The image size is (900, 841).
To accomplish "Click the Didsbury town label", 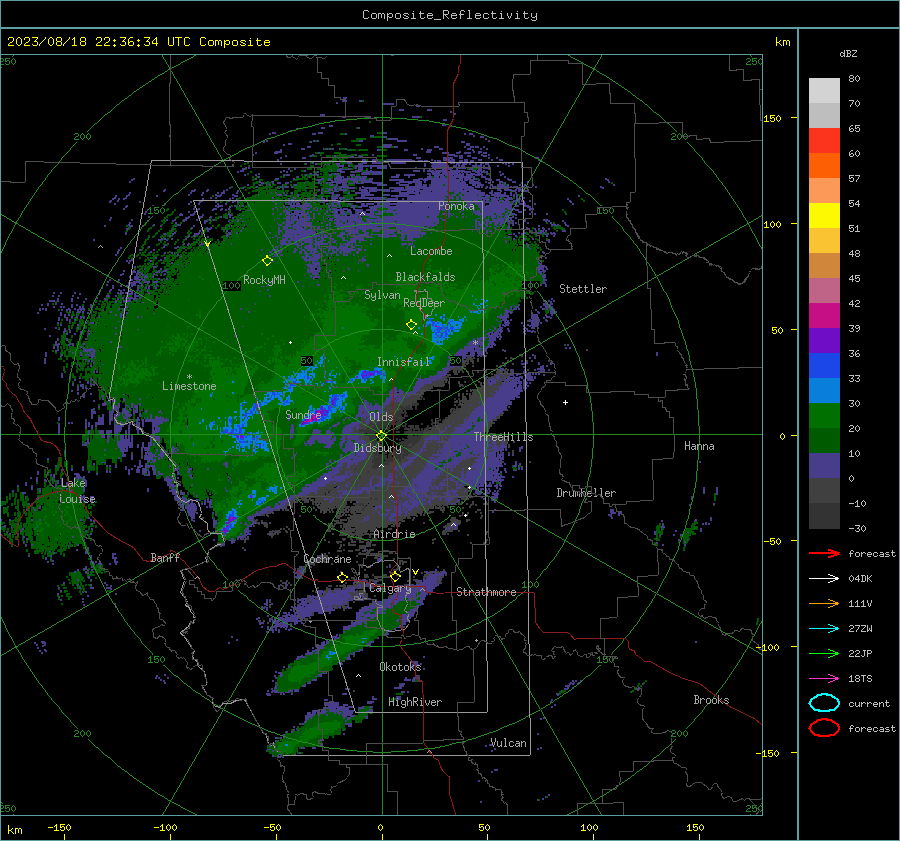I will [x=377, y=448].
